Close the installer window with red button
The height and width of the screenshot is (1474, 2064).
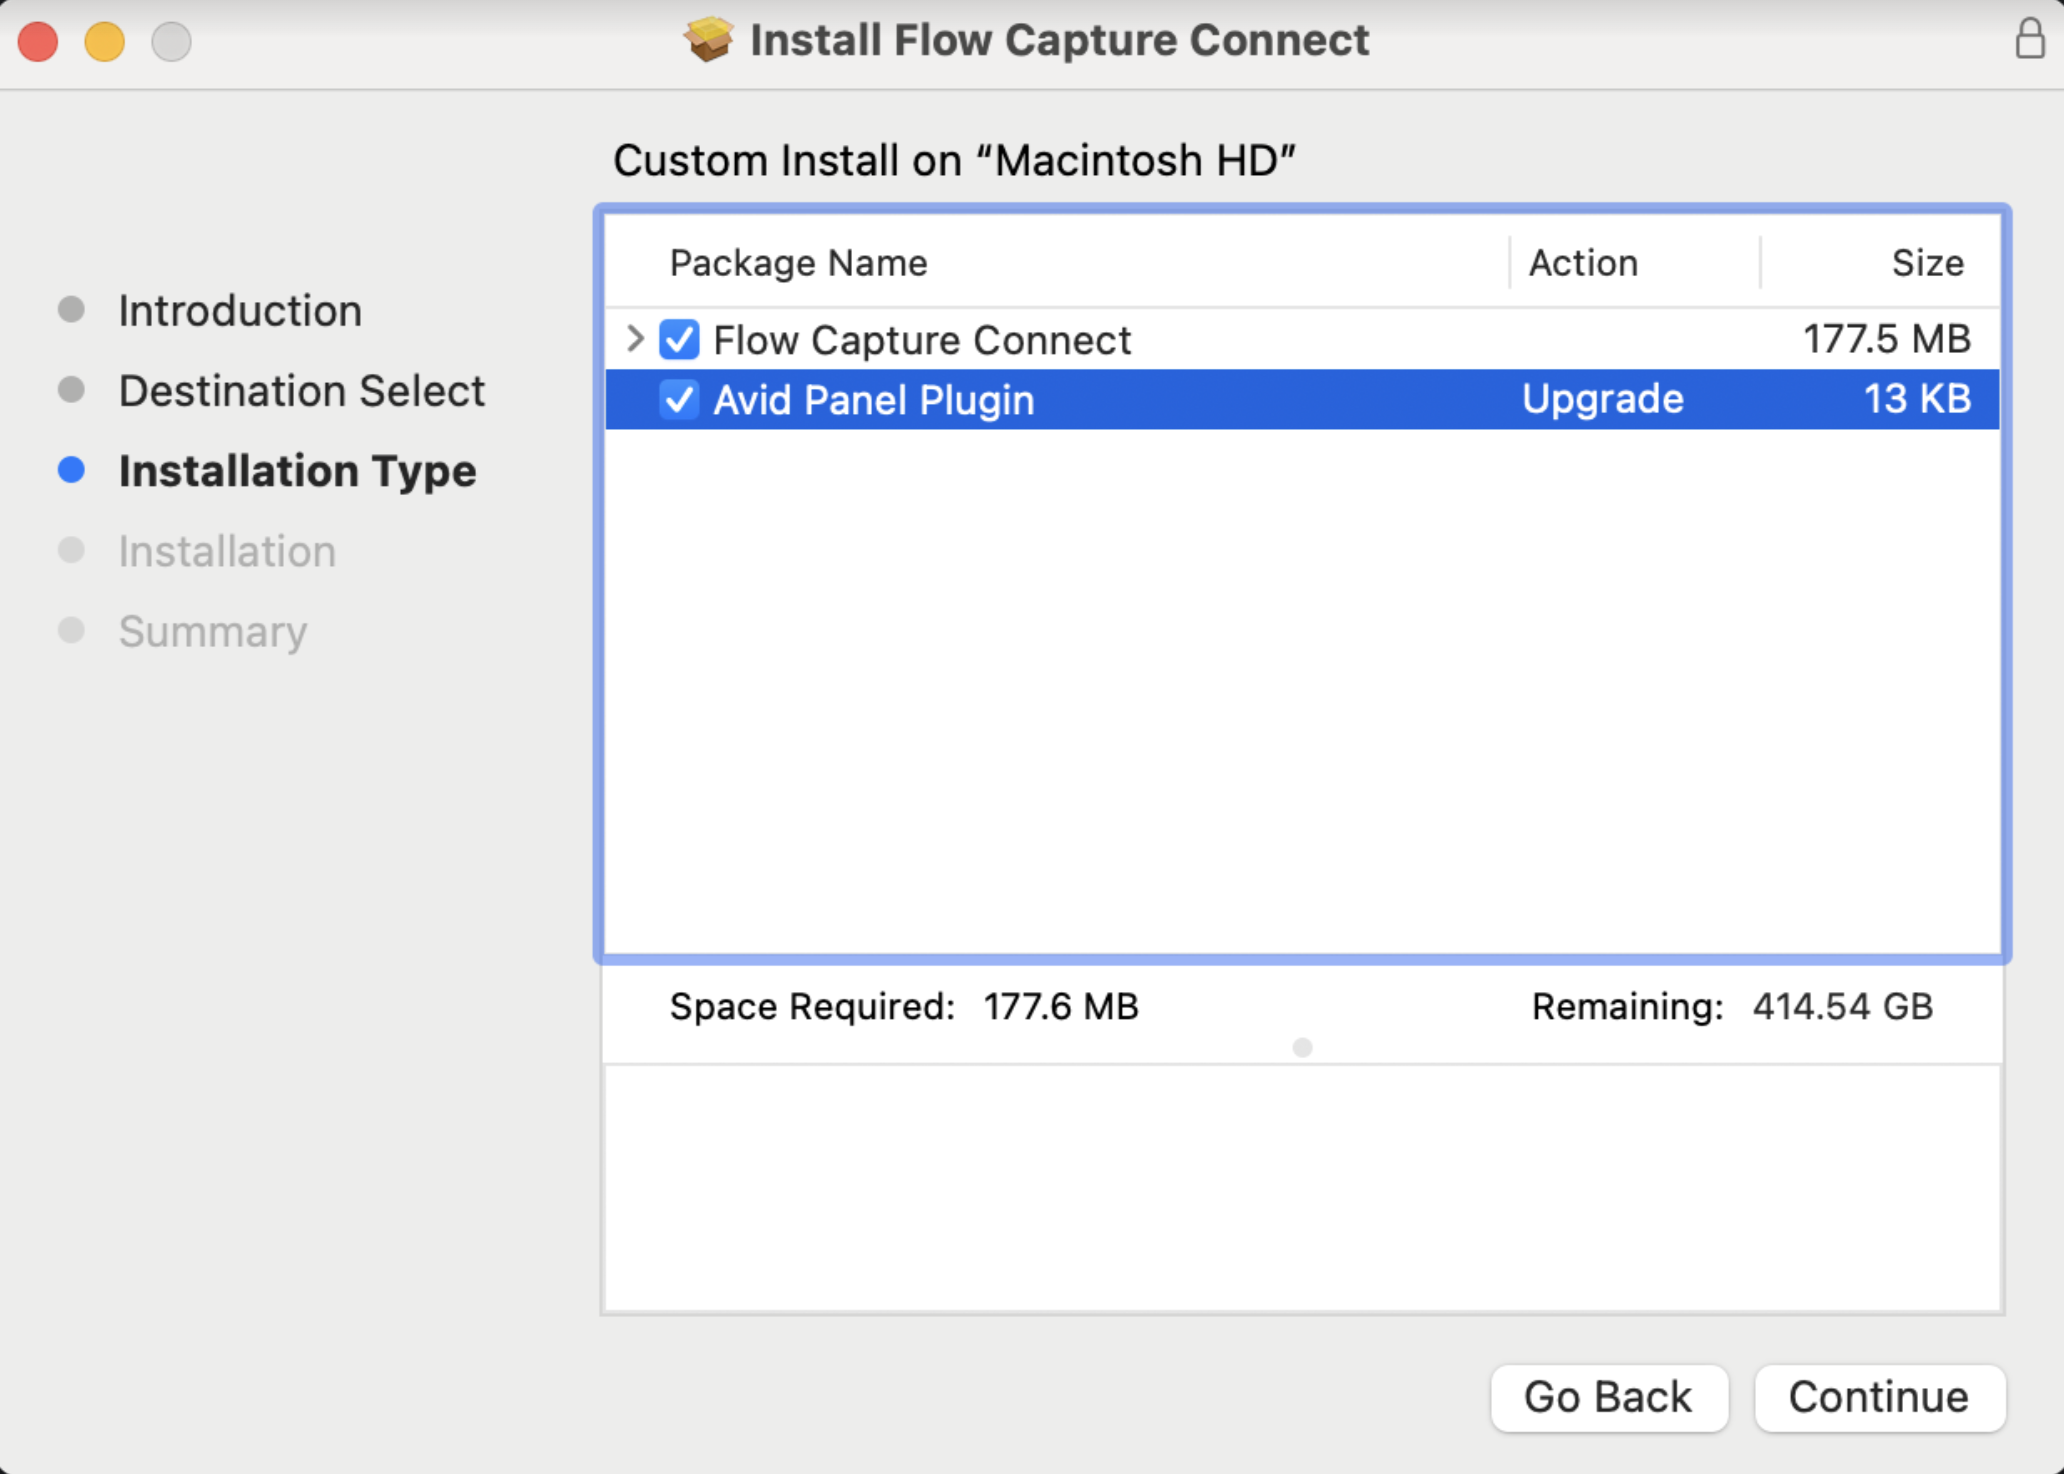pyautogui.click(x=38, y=41)
